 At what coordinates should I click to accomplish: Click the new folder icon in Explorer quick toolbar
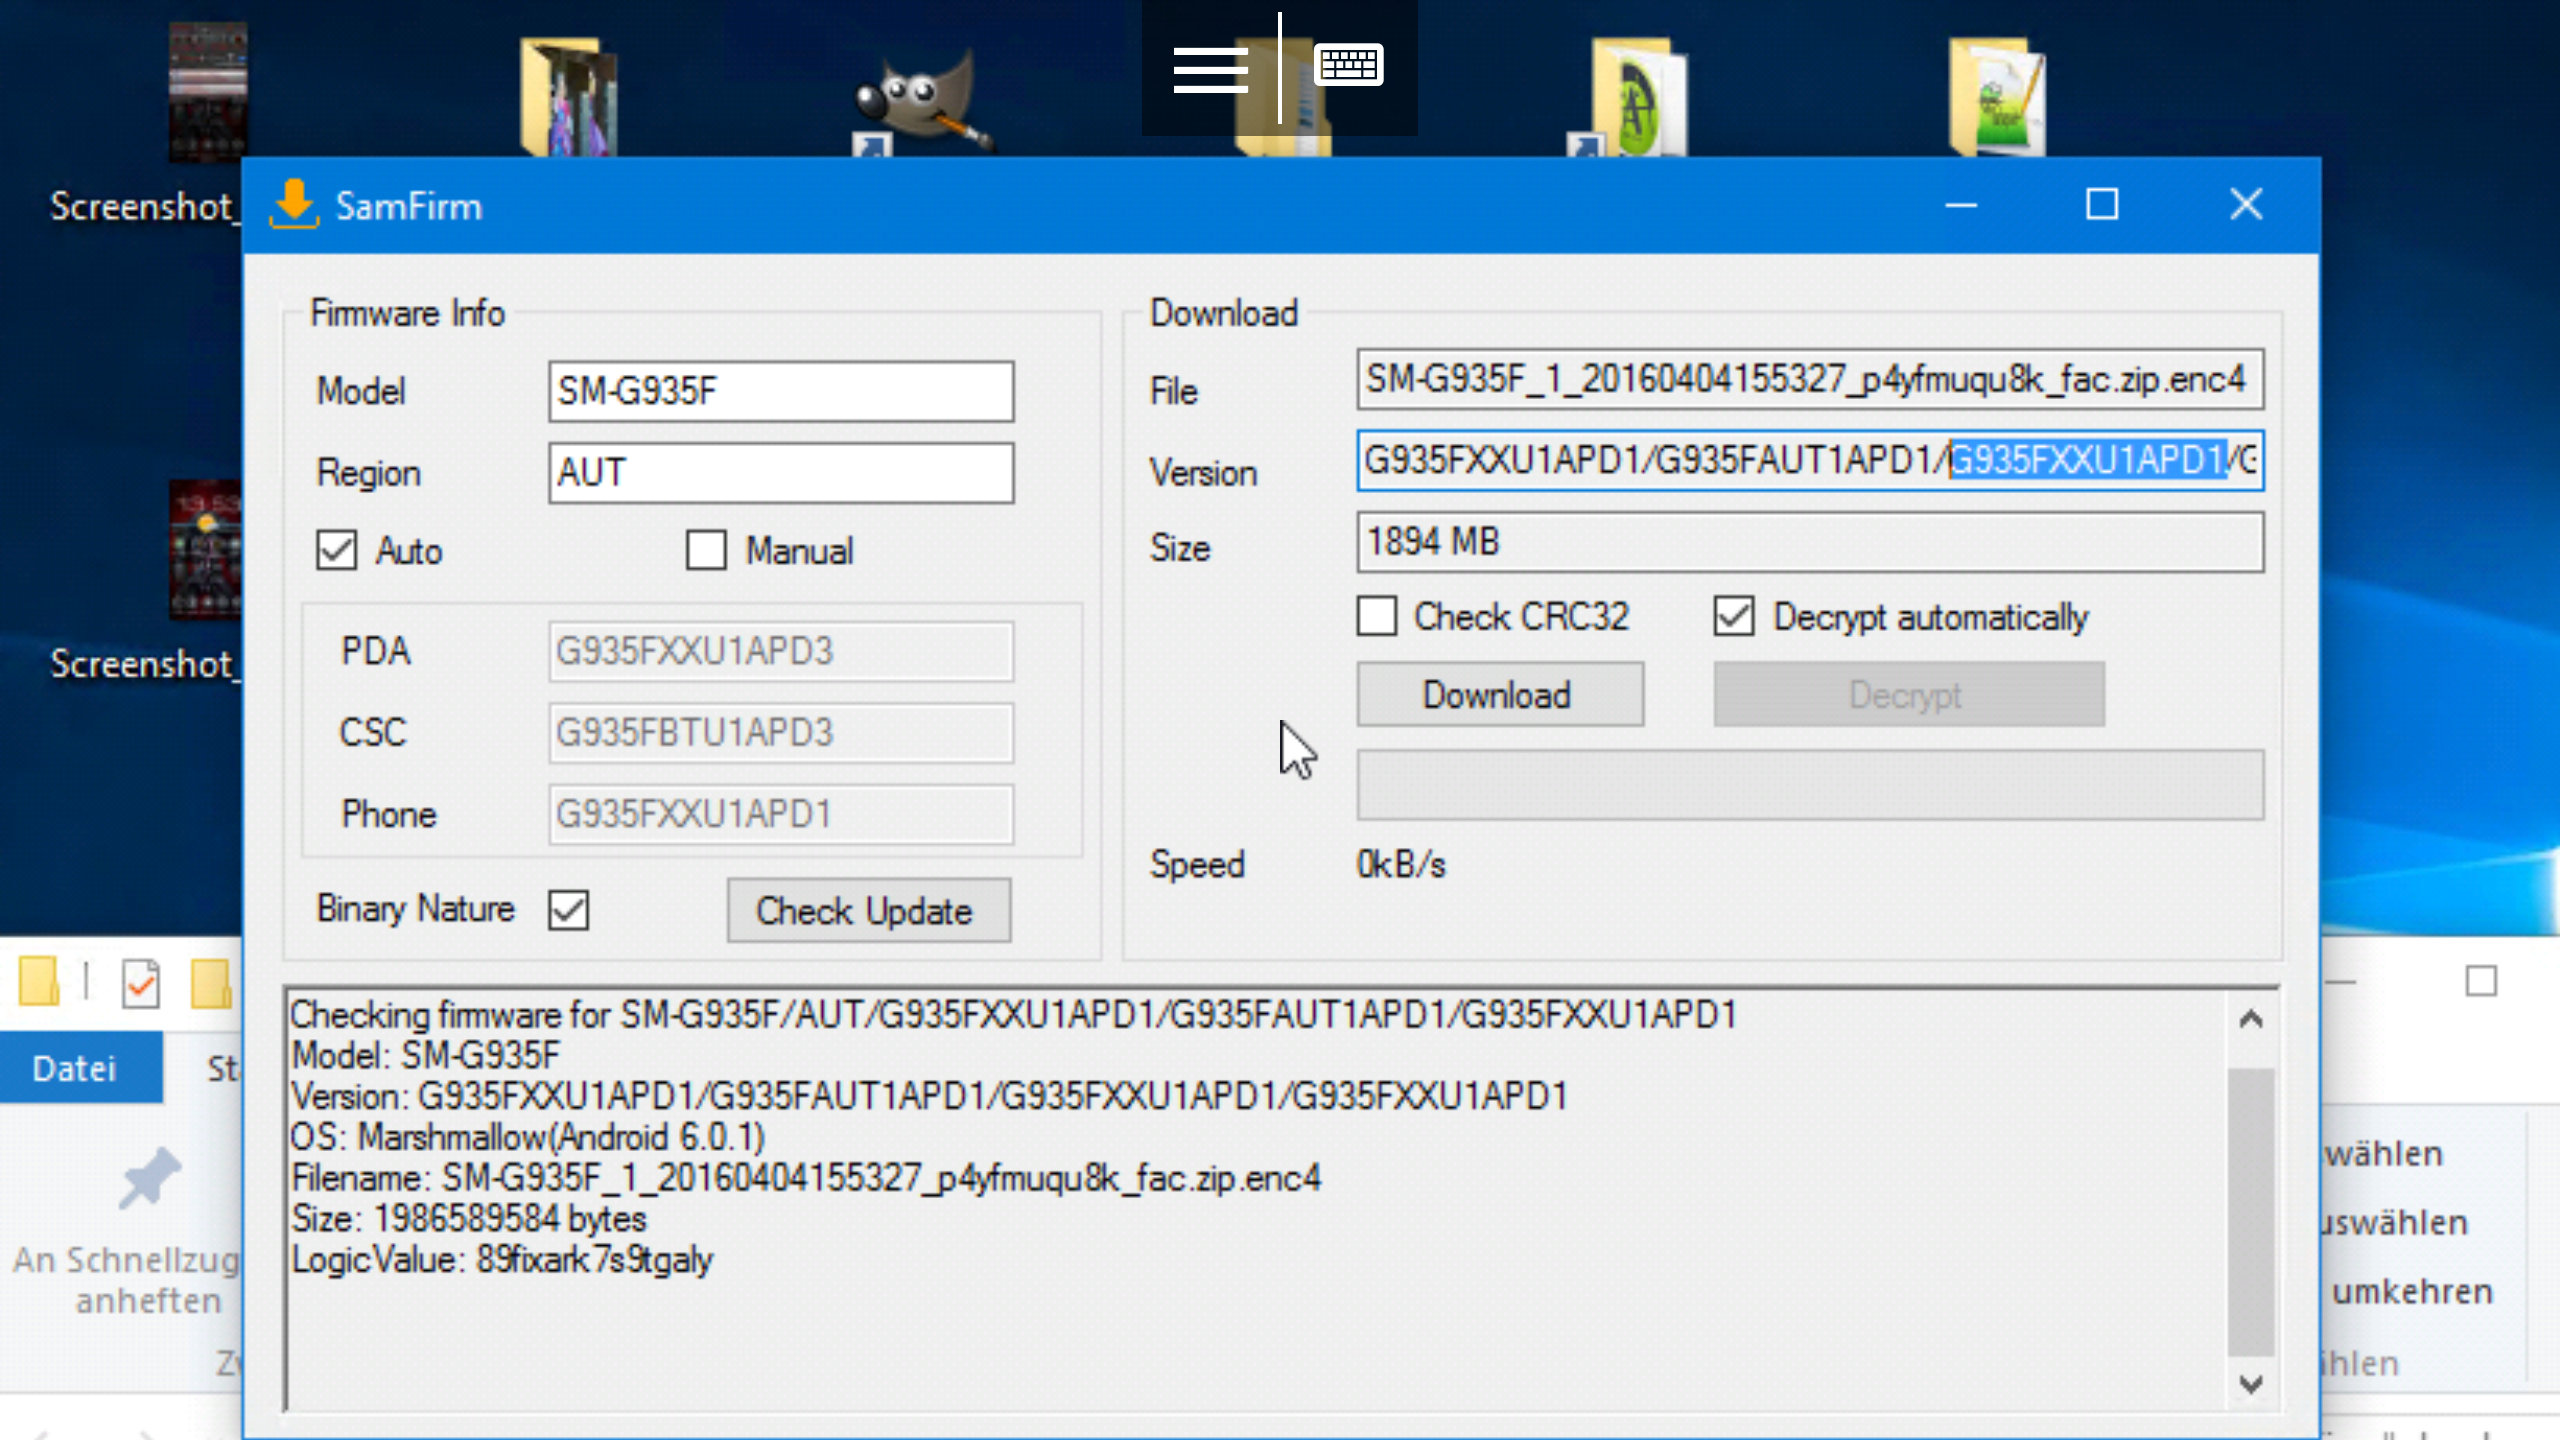click(x=212, y=983)
